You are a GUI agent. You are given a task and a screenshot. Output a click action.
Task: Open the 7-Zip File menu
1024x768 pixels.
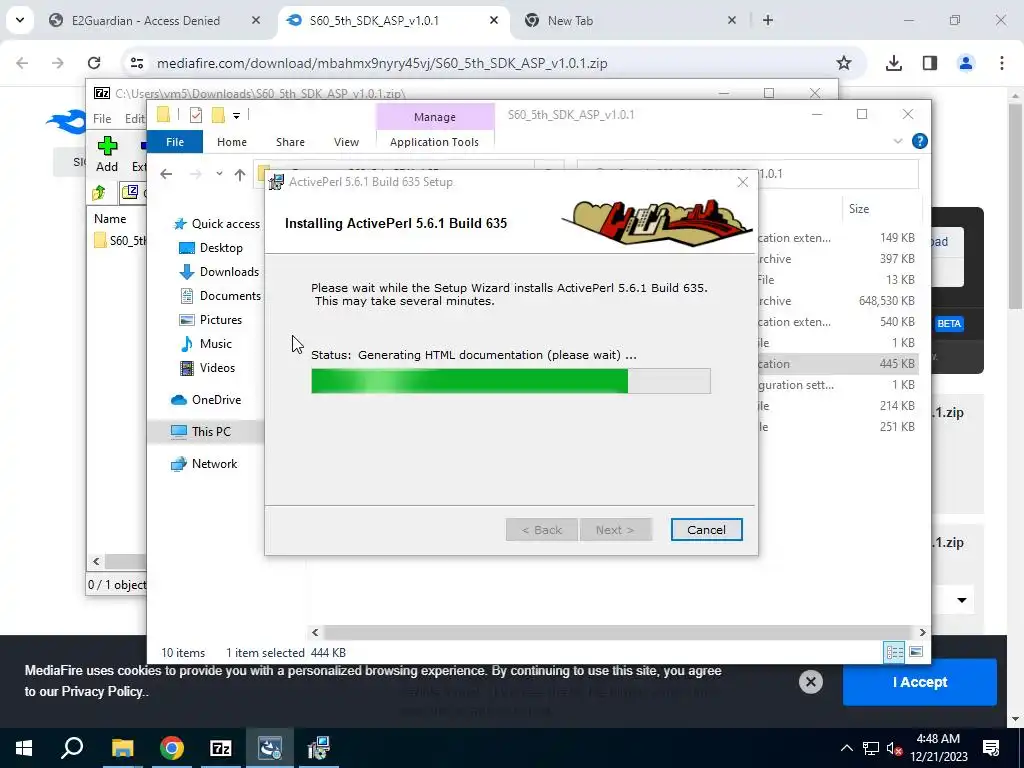point(102,118)
